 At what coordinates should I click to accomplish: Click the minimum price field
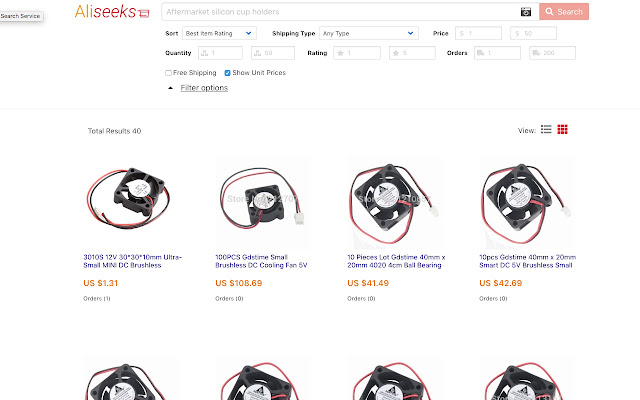[476, 33]
